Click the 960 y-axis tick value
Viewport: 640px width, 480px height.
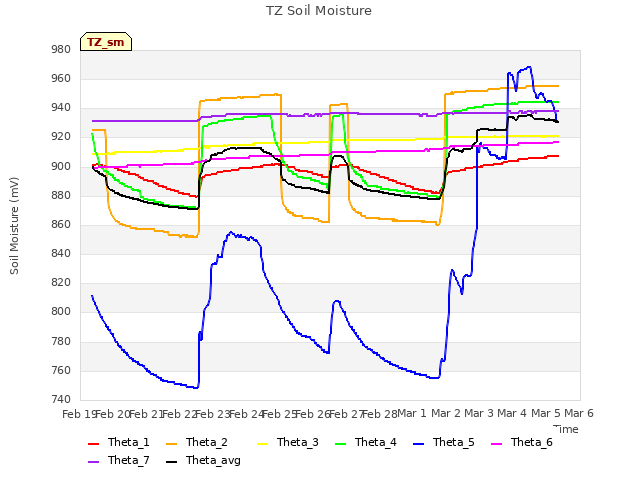coord(61,78)
